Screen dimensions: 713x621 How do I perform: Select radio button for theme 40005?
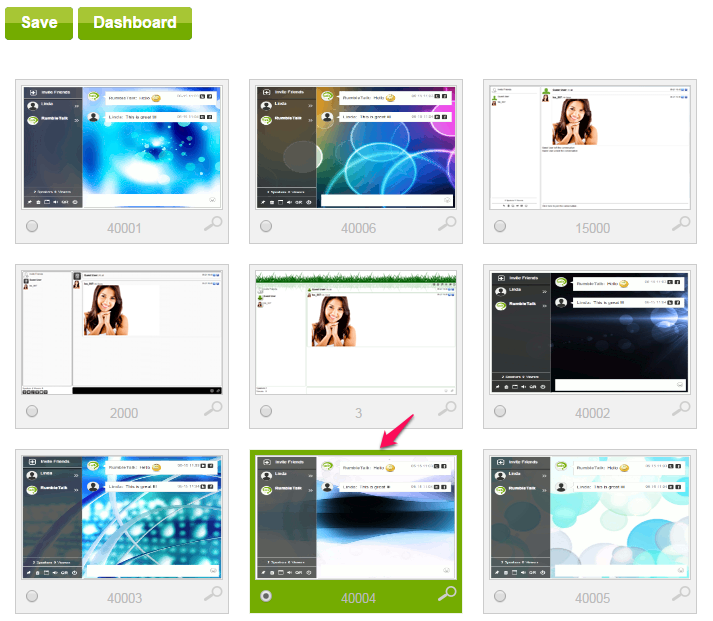click(500, 597)
